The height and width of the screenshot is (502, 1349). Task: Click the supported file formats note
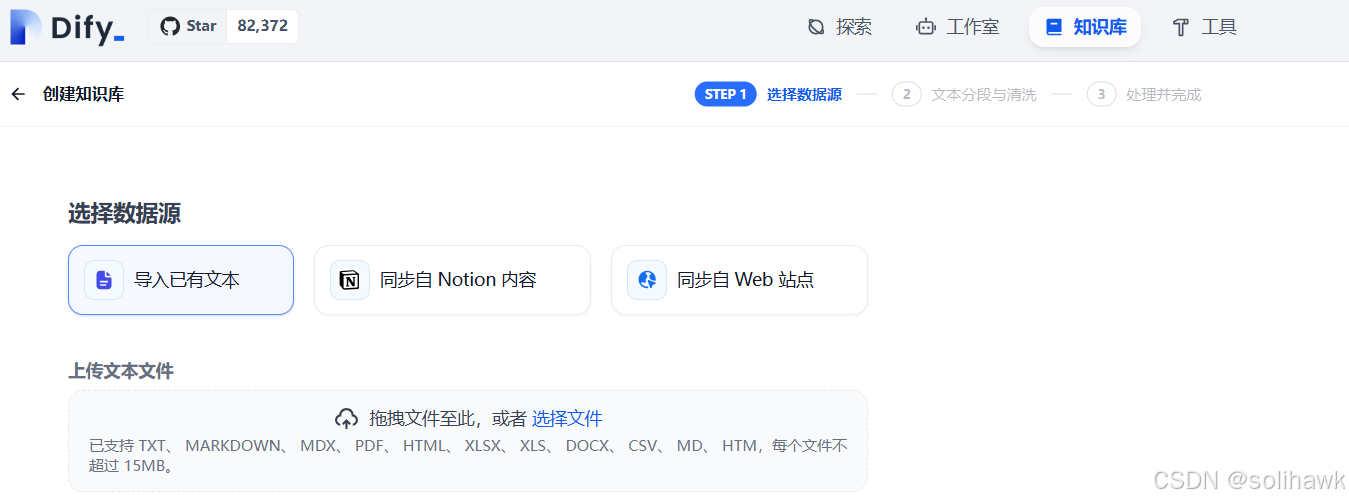coord(468,455)
